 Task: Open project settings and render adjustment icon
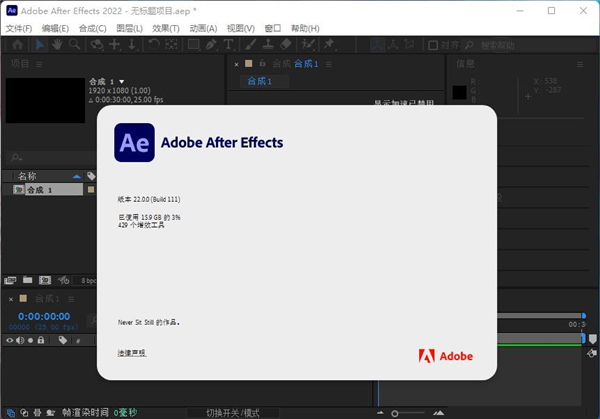coord(63,280)
